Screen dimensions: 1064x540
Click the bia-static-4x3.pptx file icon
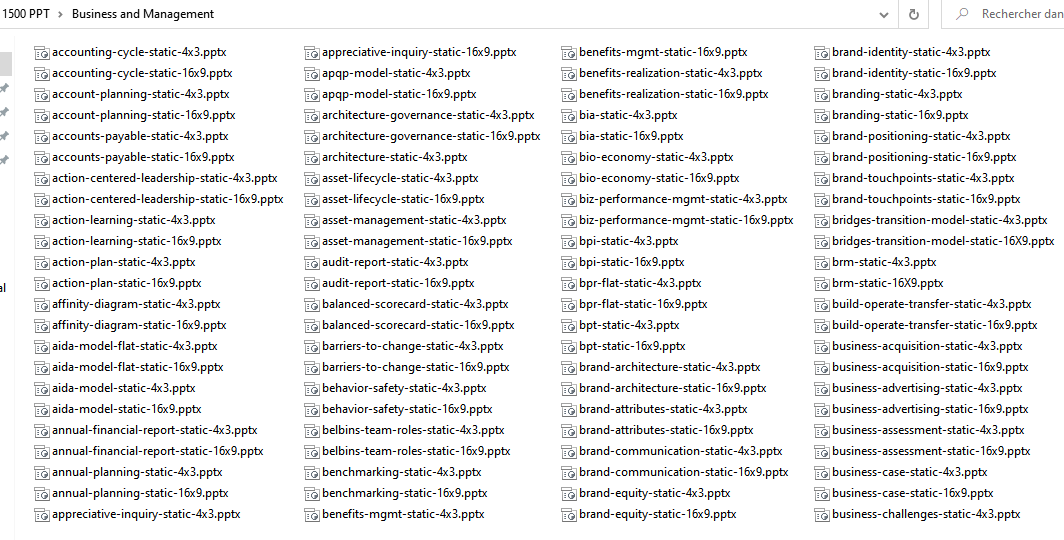click(x=569, y=116)
